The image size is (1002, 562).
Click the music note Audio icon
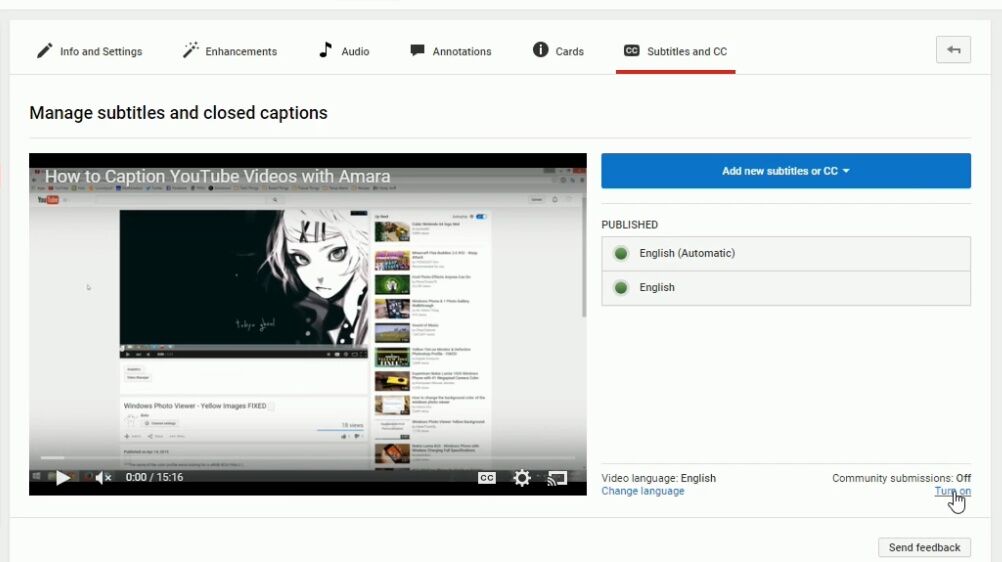click(325, 50)
